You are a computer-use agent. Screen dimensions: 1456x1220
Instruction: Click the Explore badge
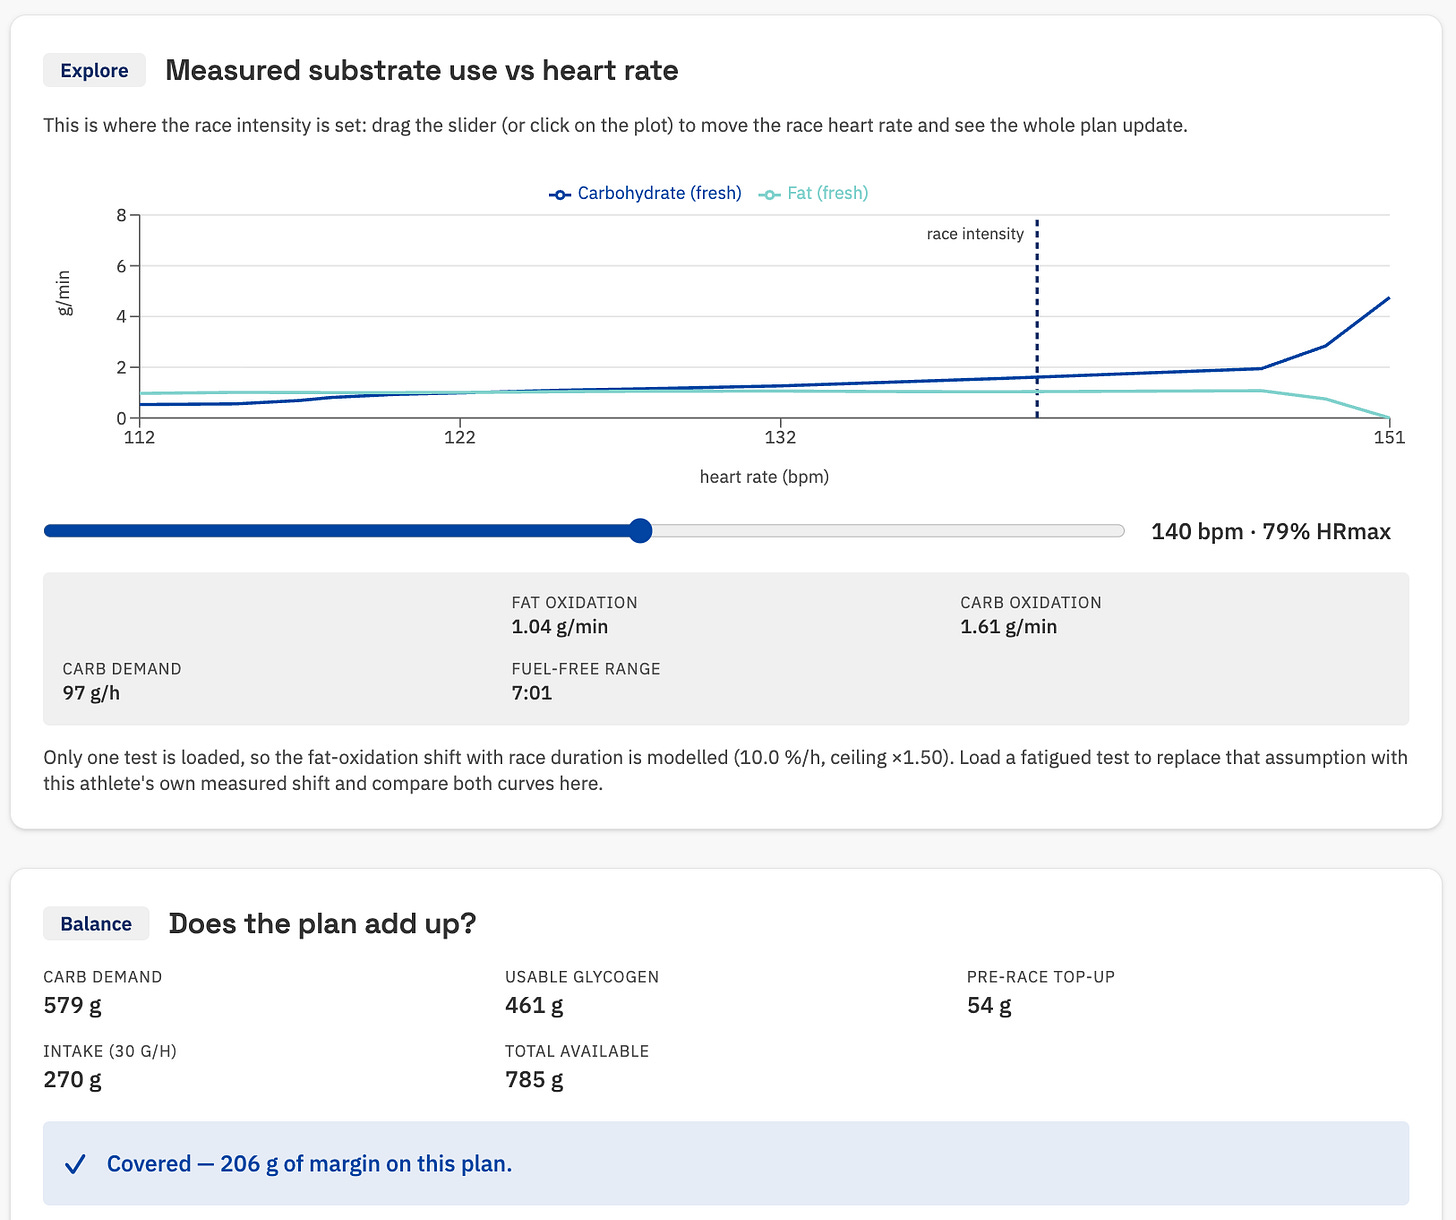pos(94,70)
